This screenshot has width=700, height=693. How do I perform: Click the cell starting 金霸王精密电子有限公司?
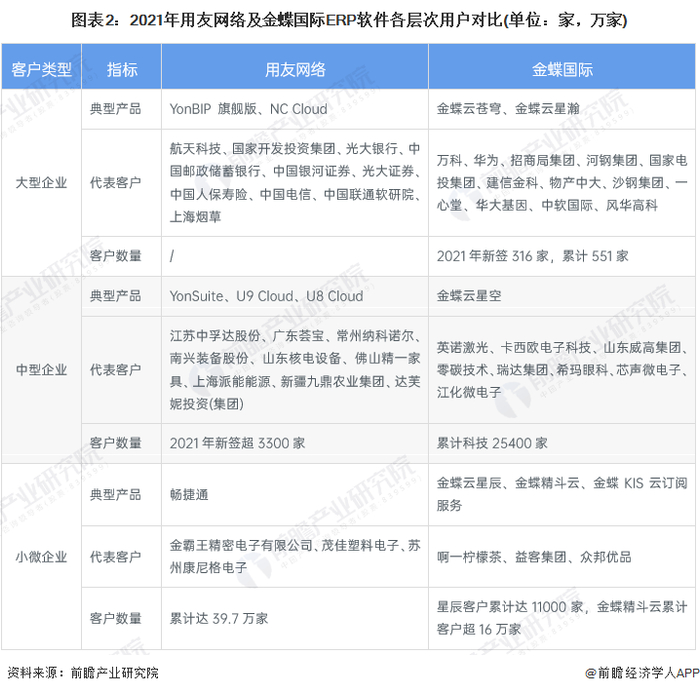pyautogui.click(x=295, y=557)
